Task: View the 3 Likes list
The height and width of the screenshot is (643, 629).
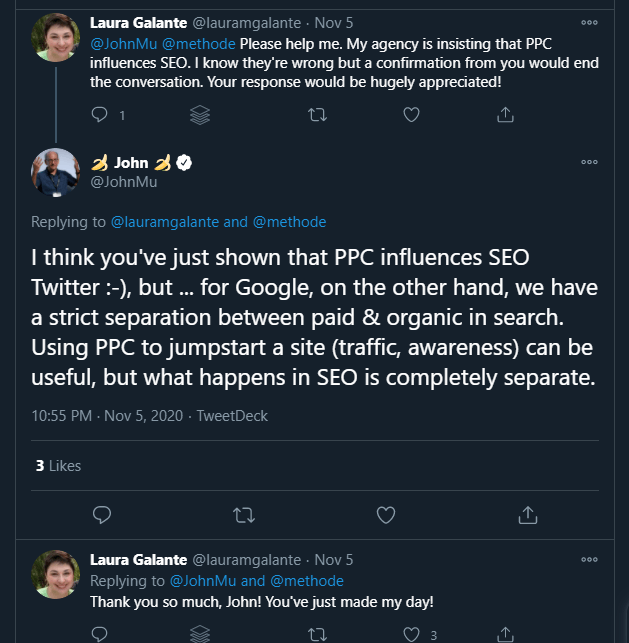Action: [58, 466]
